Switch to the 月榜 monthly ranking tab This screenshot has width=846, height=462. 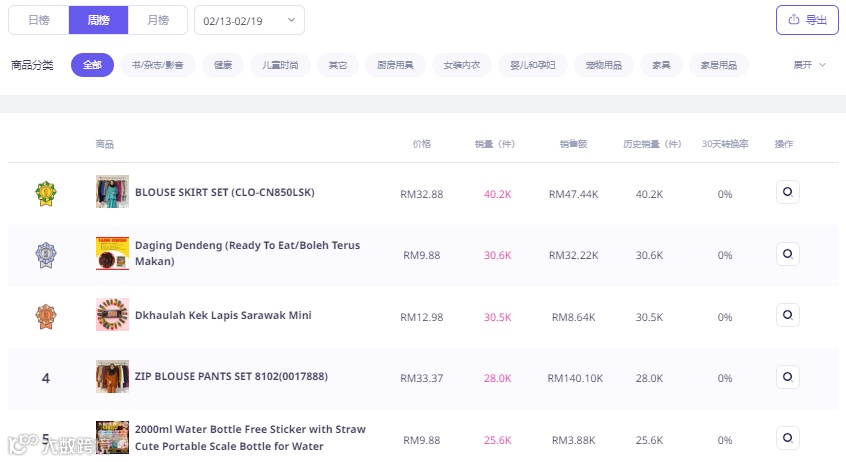(x=157, y=20)
